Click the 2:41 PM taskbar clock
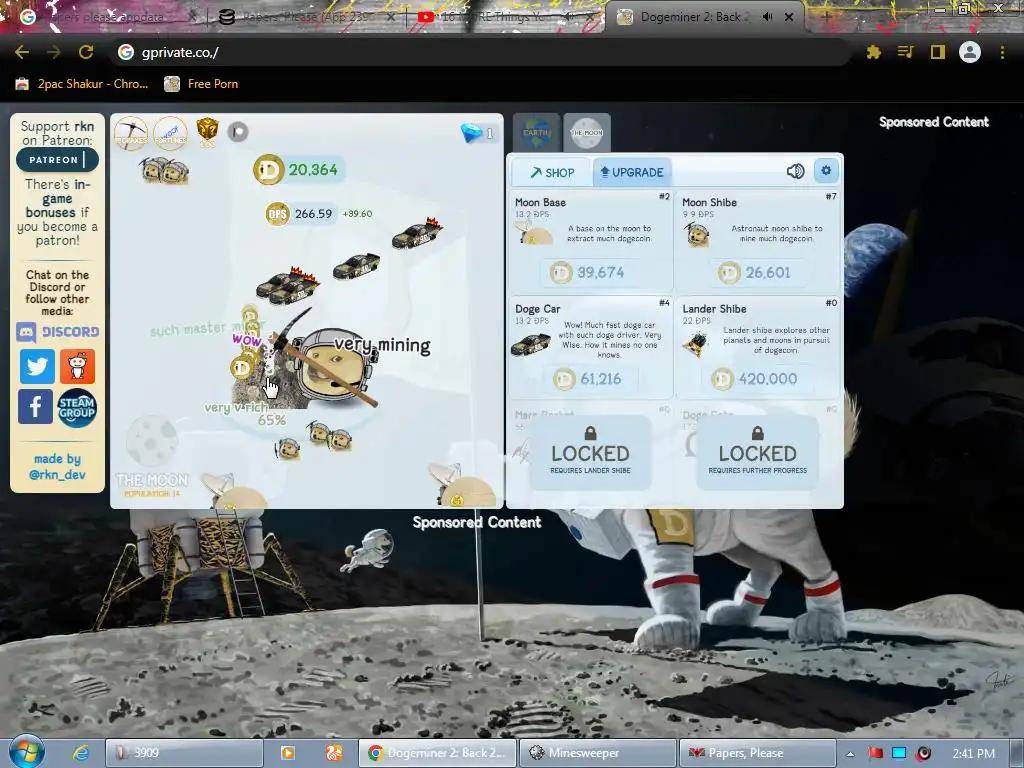 (974, 754)
